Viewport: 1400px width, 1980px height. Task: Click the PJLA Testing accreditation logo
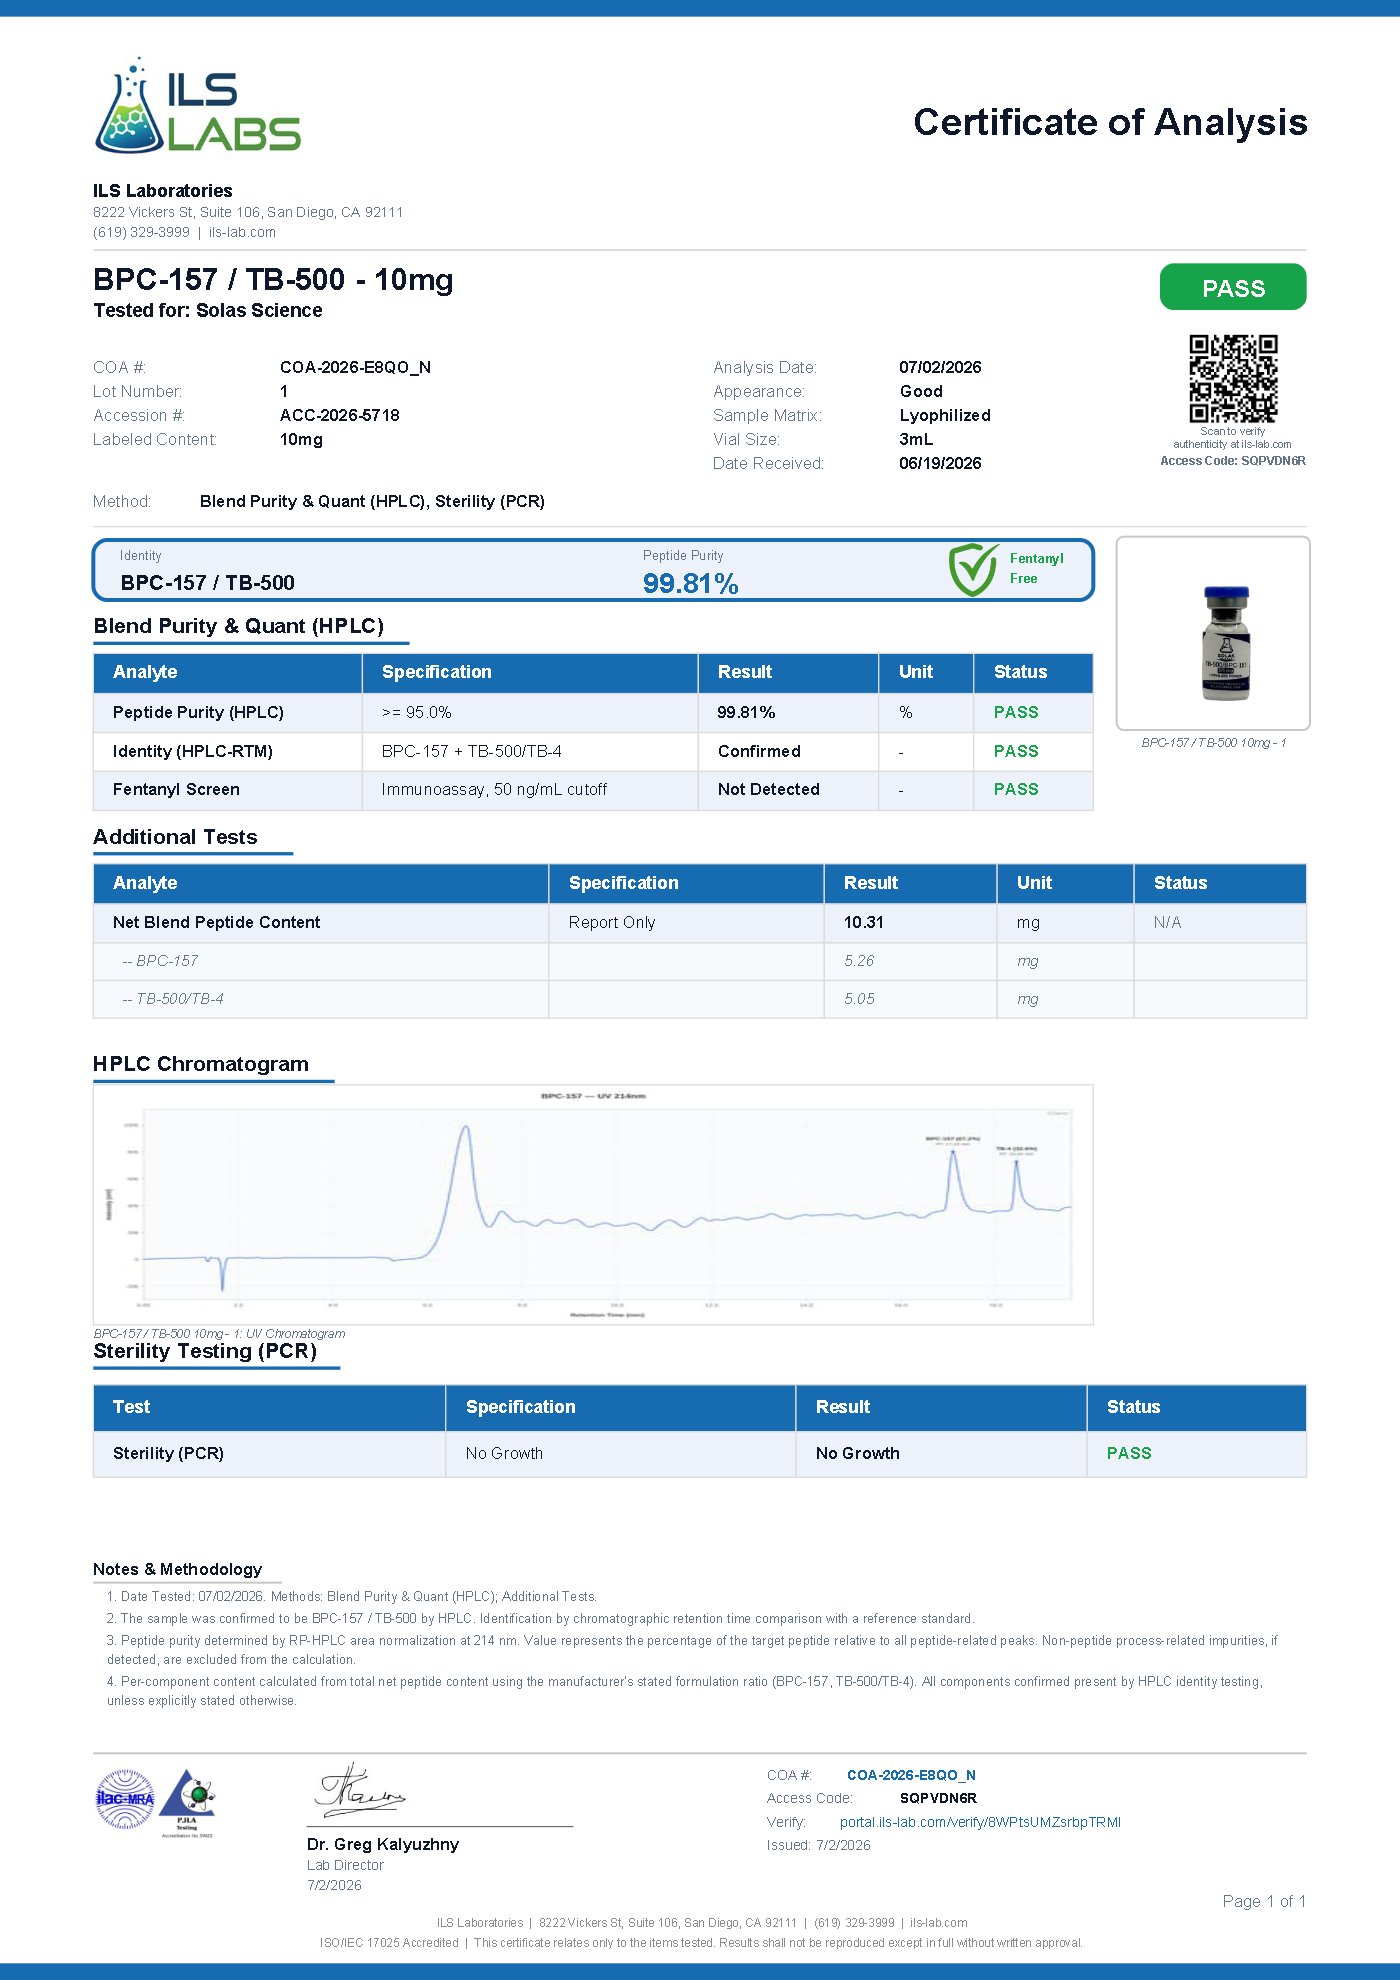(x=188, y=1803)
